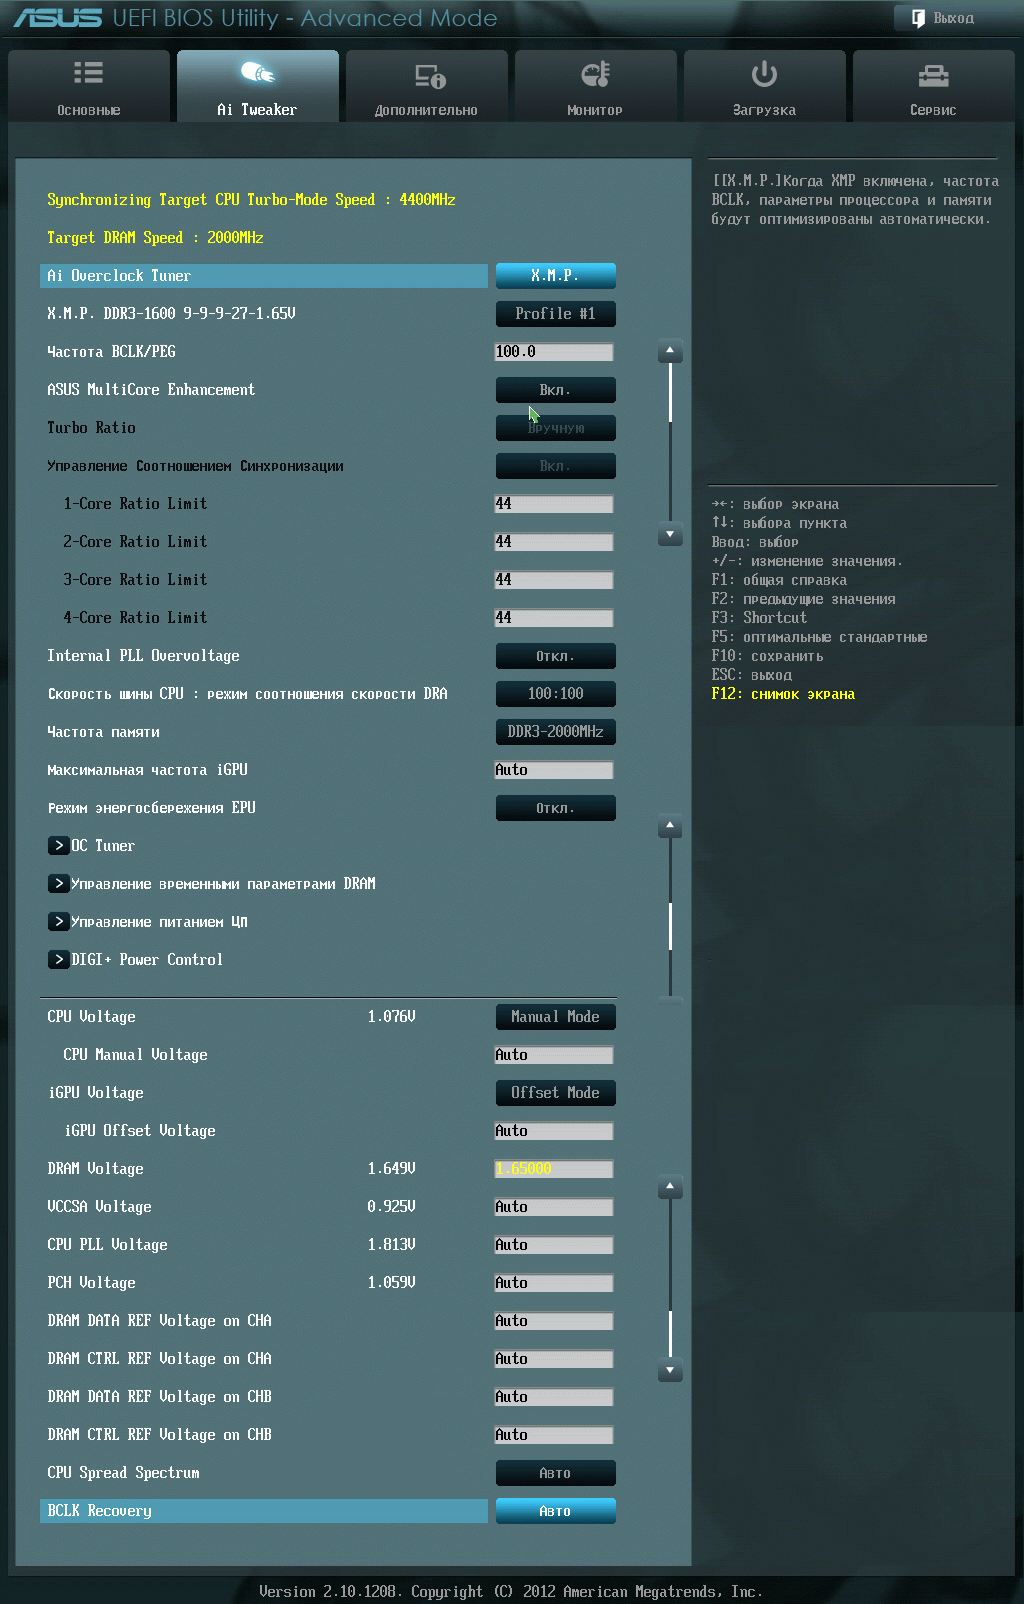Viewport: 1024px width, 1604px height.
Task: Click the bottom scrollbar up arrow
Action: [670, 1188]
